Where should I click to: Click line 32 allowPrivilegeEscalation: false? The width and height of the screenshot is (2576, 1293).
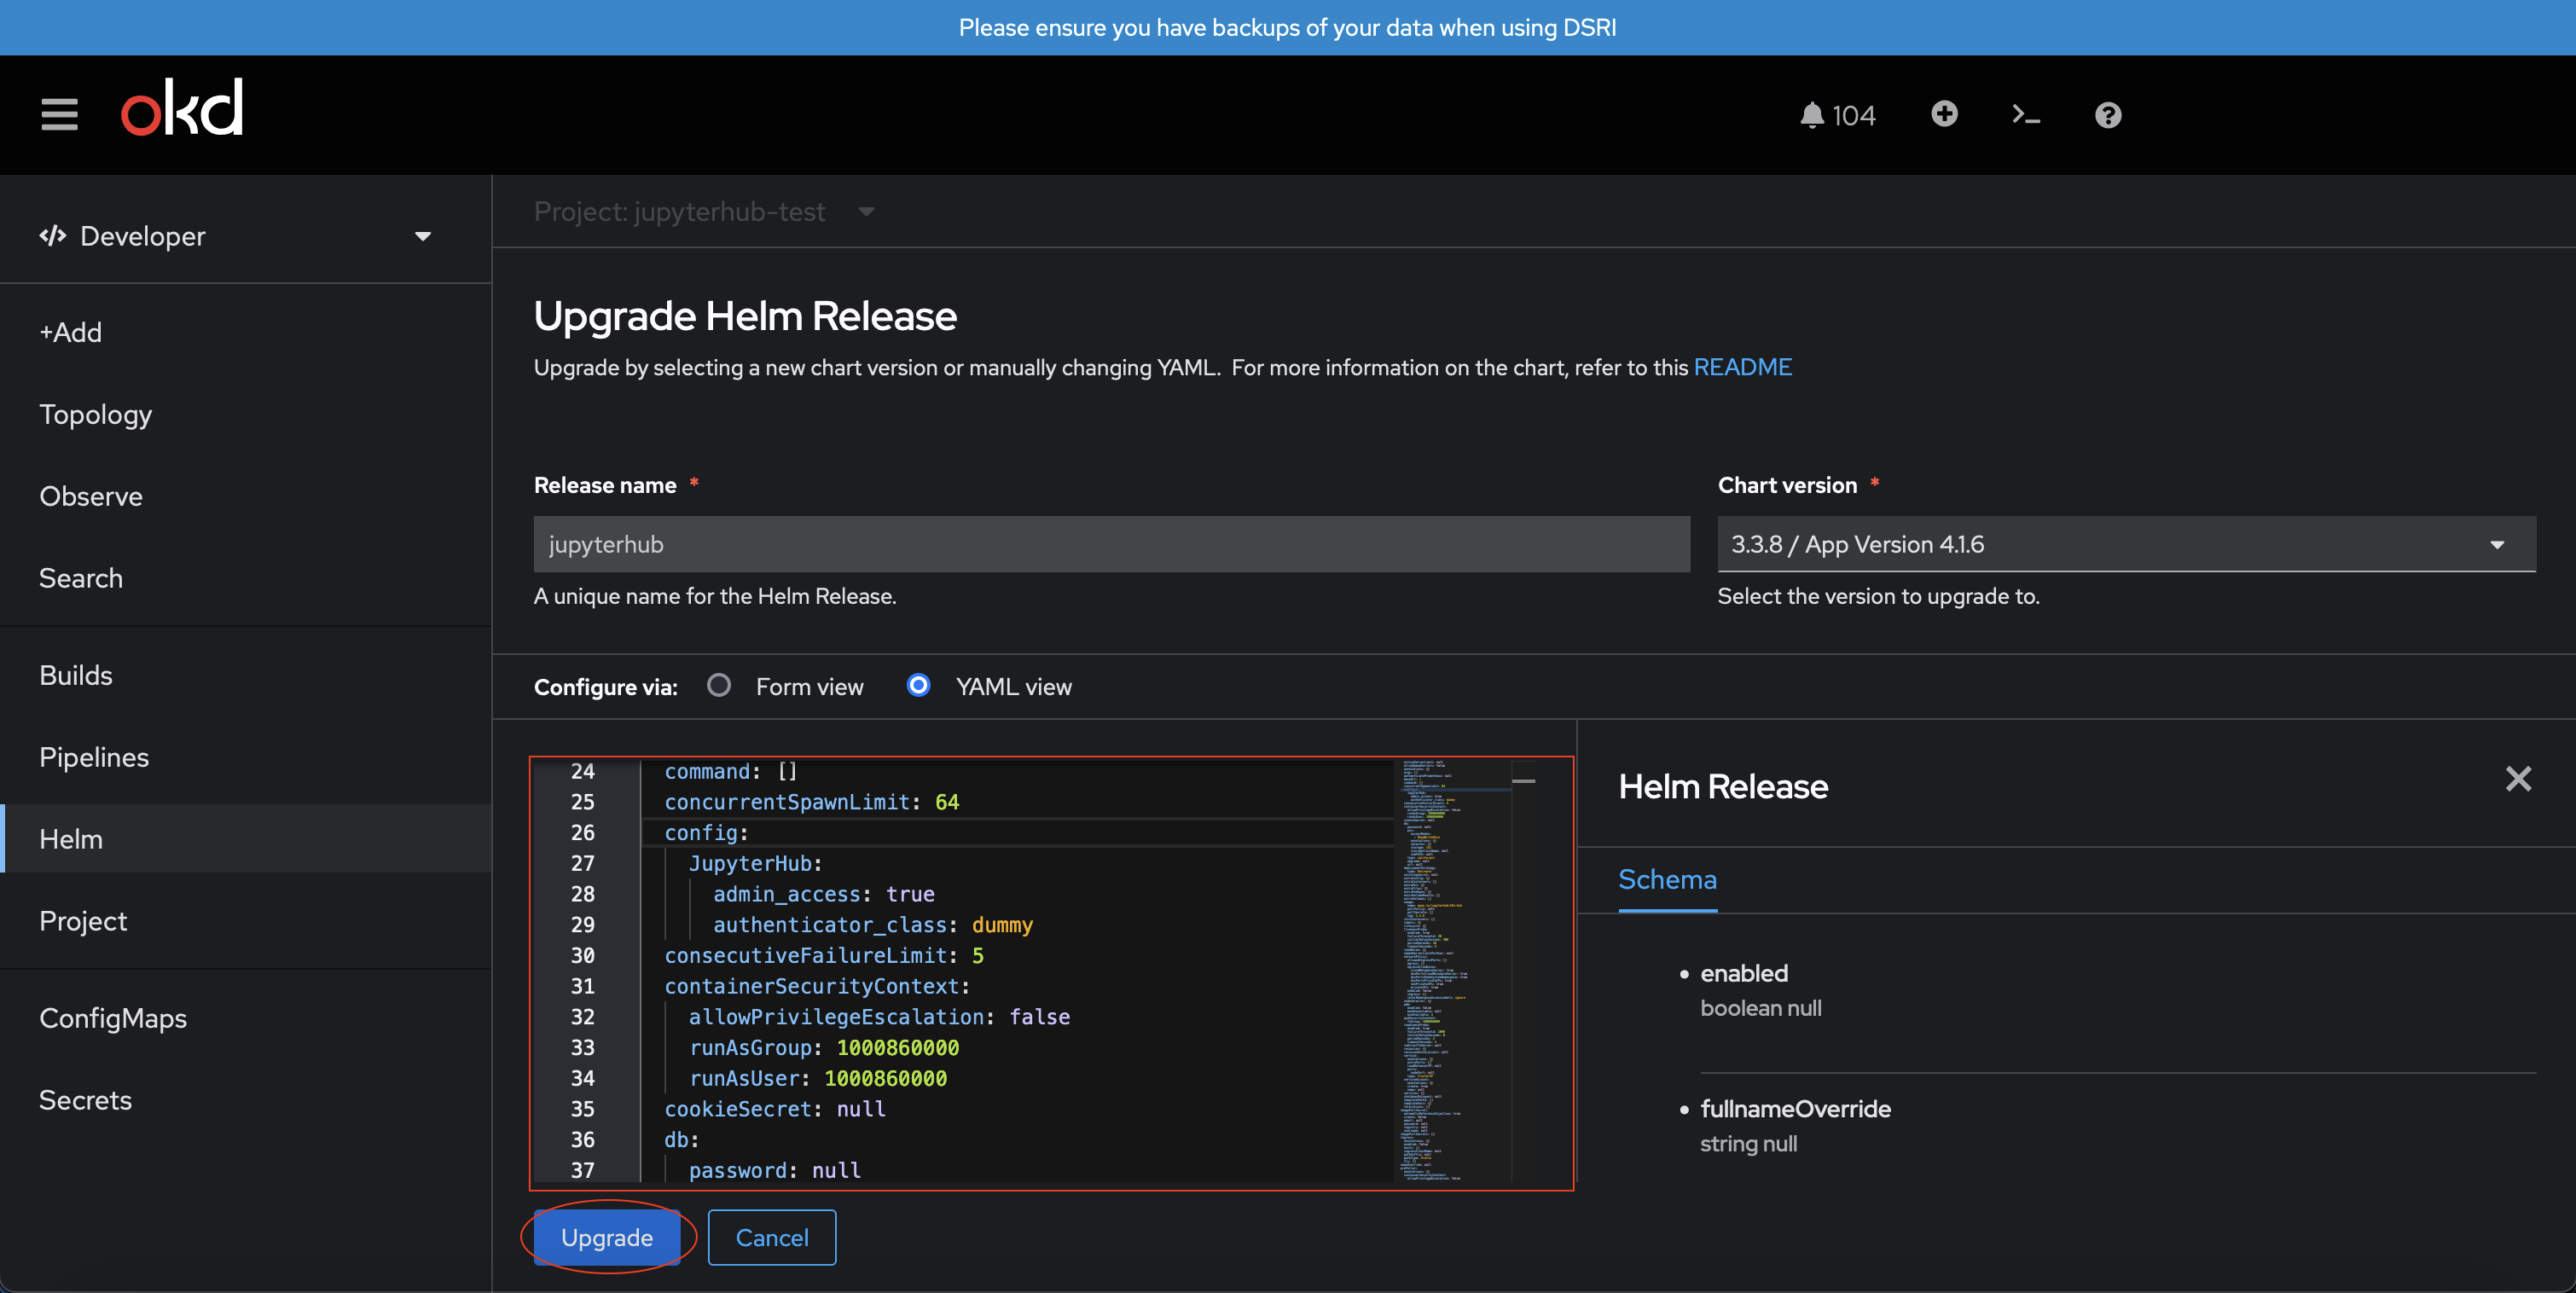click(x=879, y=1017)
